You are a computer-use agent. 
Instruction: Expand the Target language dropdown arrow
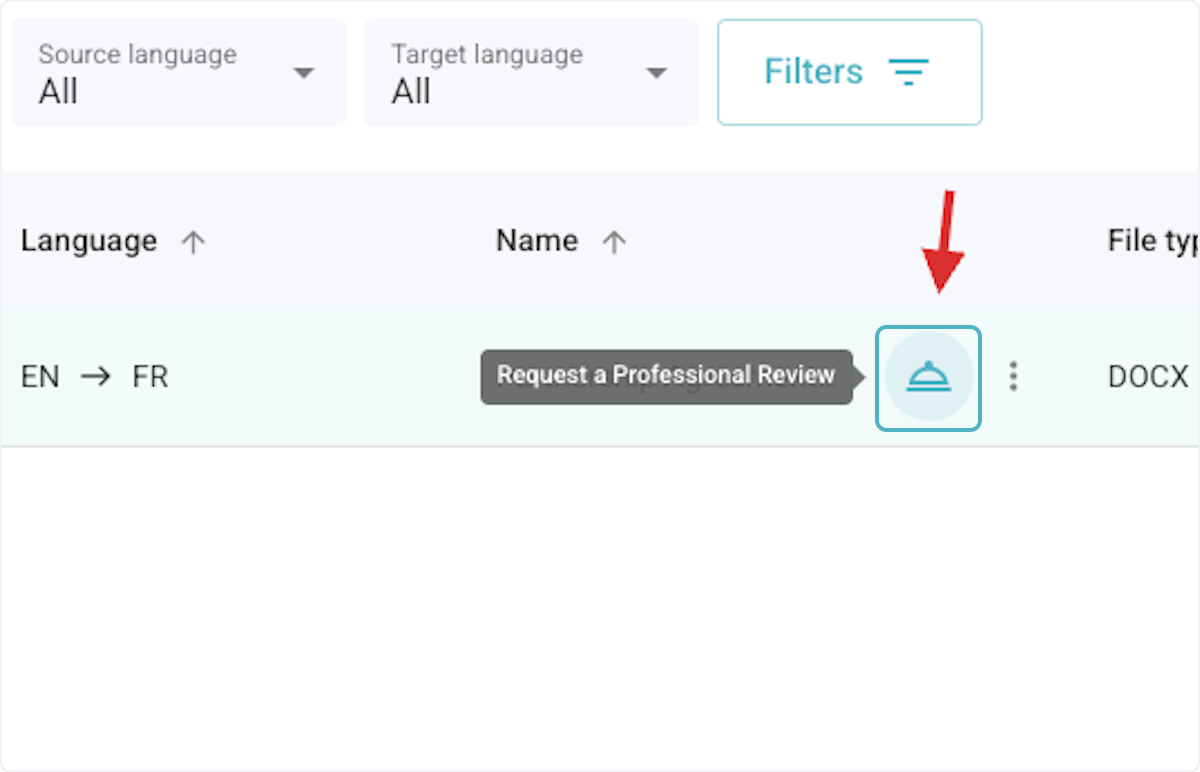click(x=656, y=73)
